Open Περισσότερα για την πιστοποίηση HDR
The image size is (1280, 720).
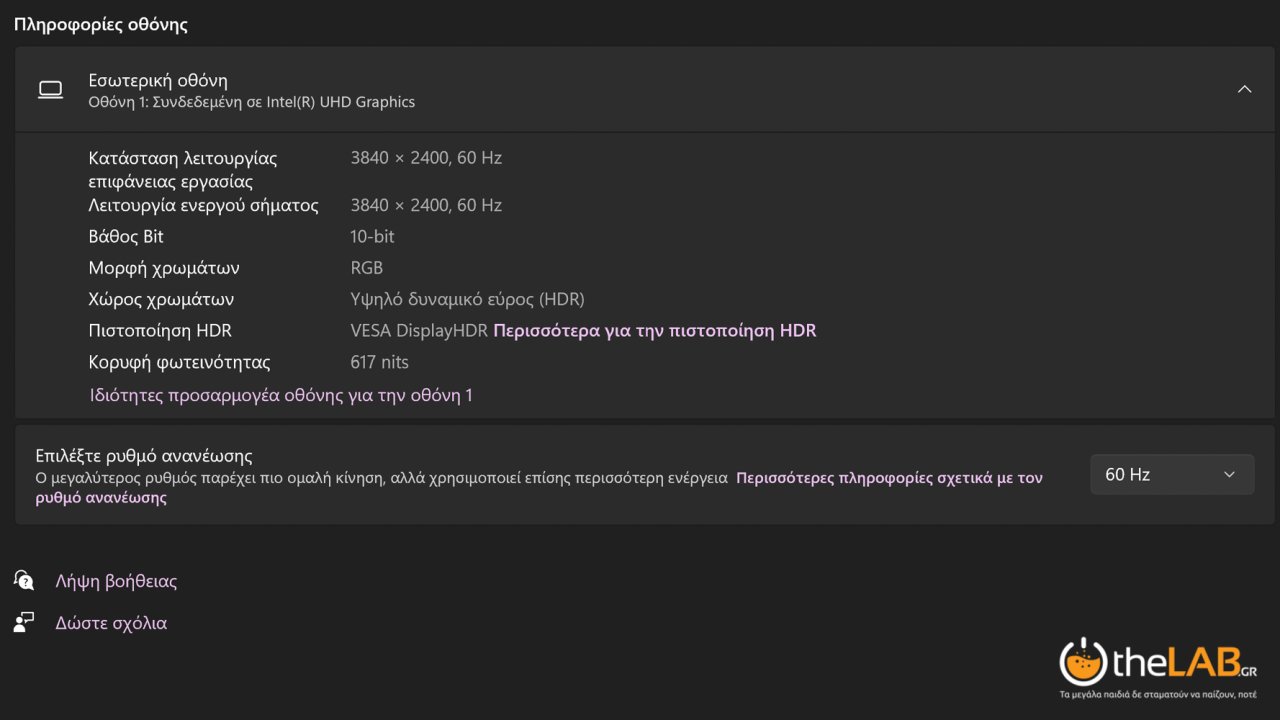[x=653, y=330]
